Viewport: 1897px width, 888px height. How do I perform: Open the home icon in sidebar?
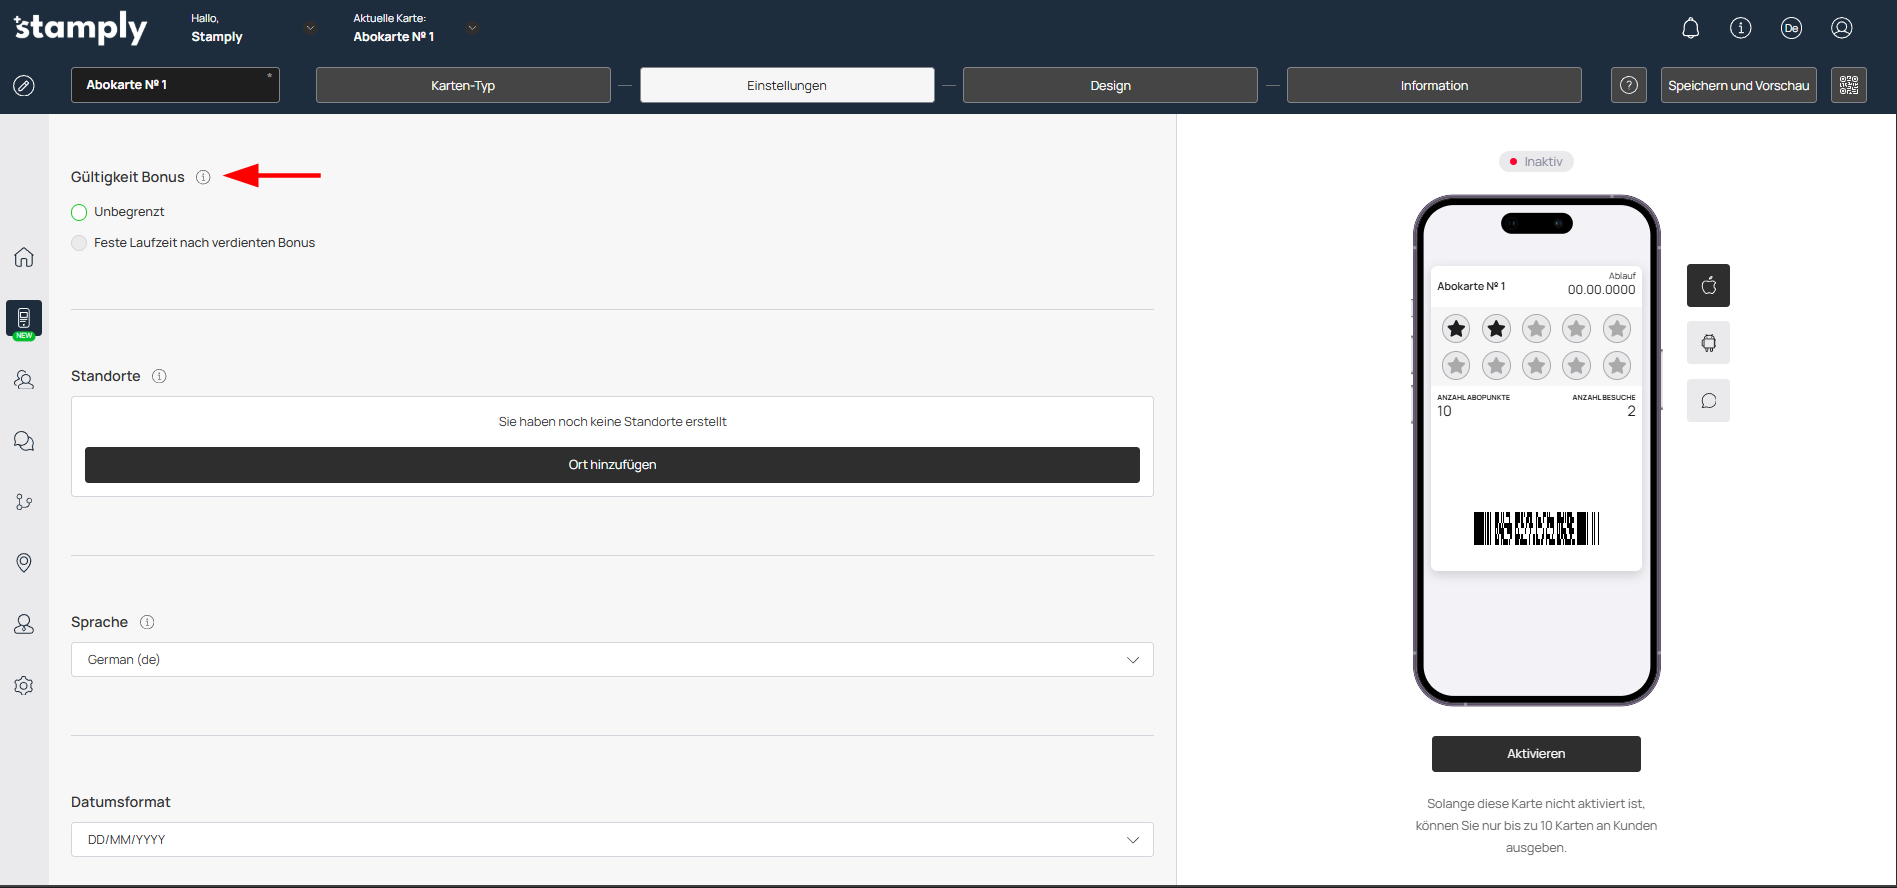[x=24, y=257]
